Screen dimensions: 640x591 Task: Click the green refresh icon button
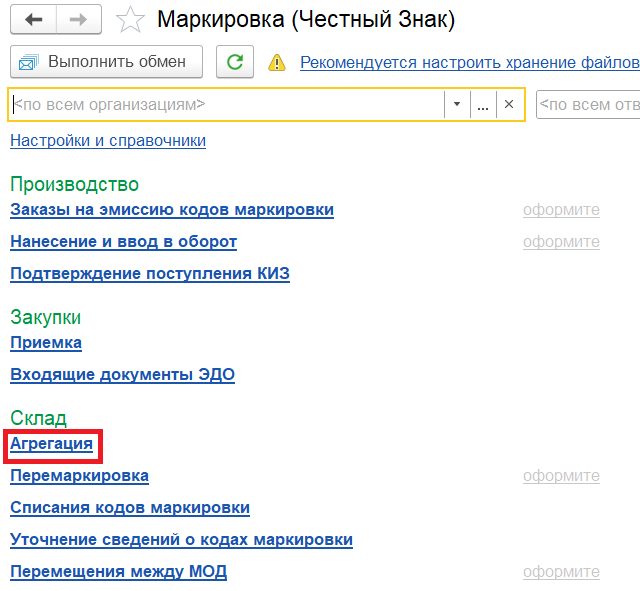235,62
